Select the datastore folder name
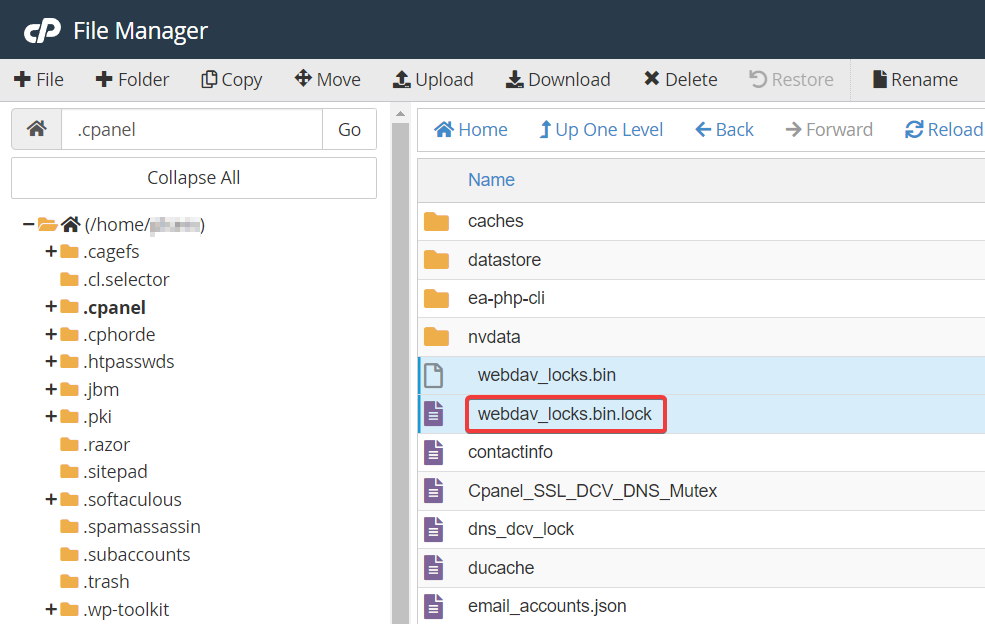985x624 pixels. pyautogui.click(x=504, y=260)
